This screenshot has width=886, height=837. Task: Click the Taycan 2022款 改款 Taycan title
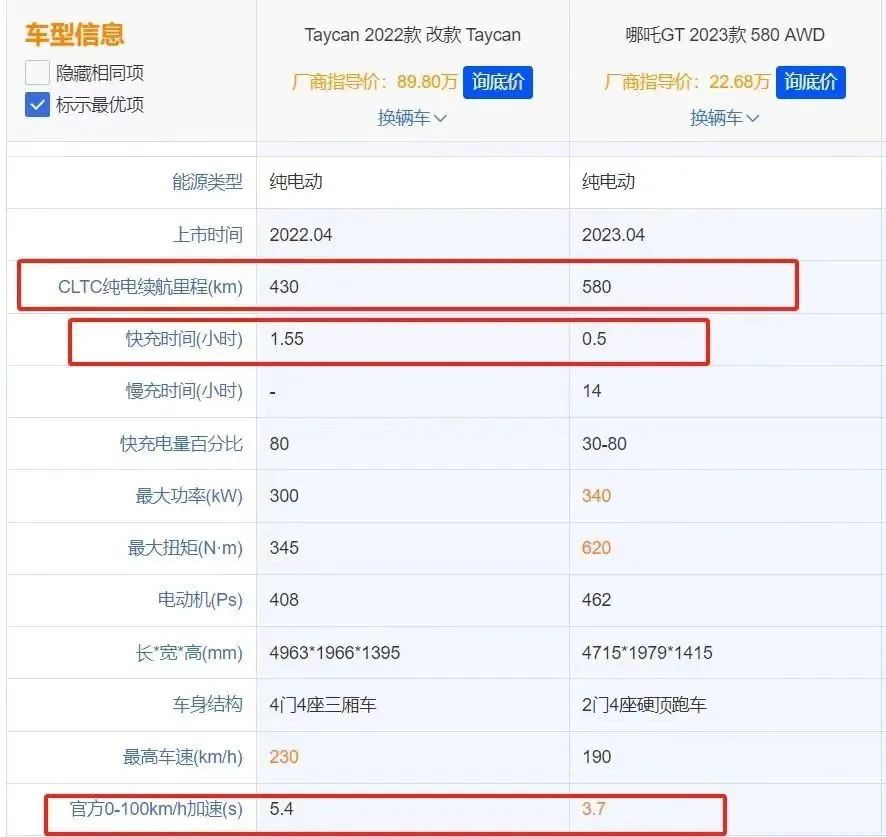(412, 35)
